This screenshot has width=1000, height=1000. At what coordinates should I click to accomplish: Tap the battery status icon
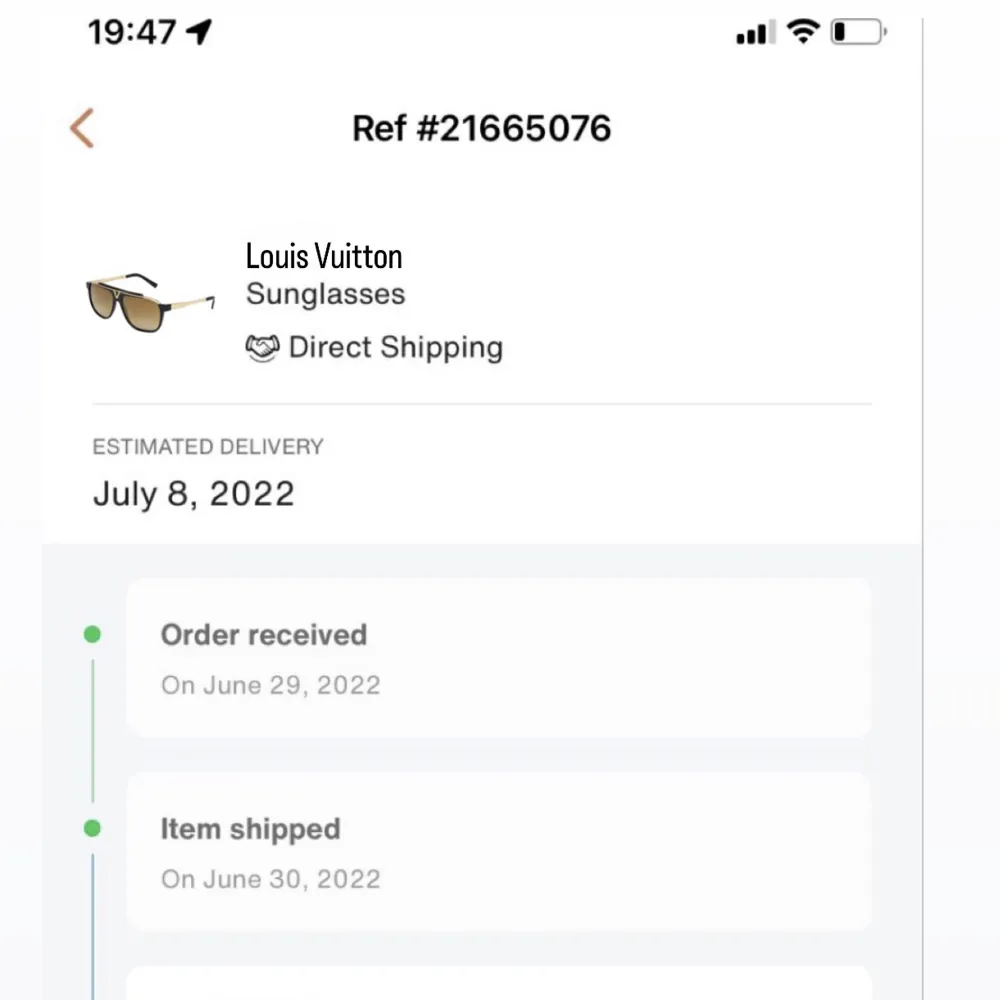pos(858,33)
